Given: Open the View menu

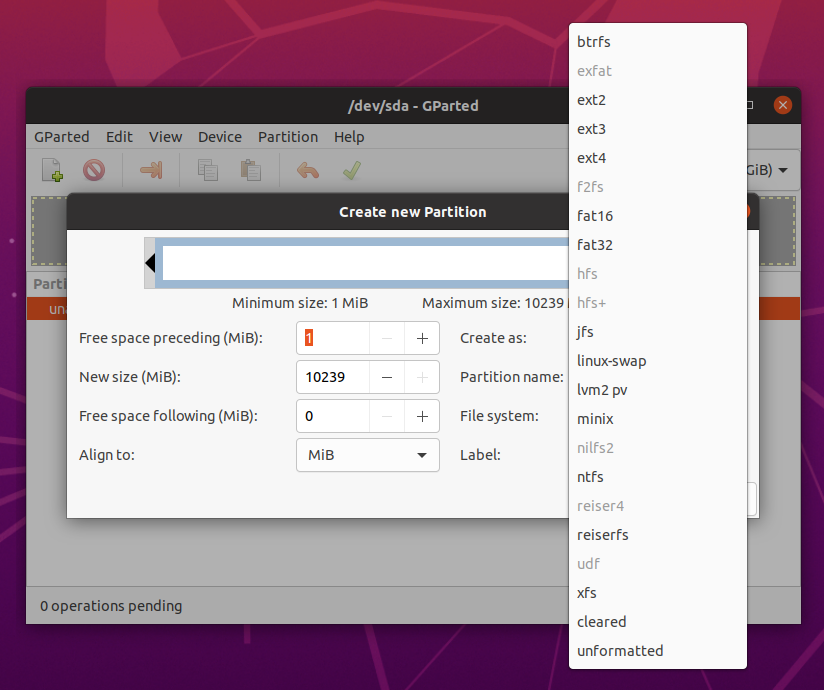Looking at the screenshot, I should tap(166, 137).
